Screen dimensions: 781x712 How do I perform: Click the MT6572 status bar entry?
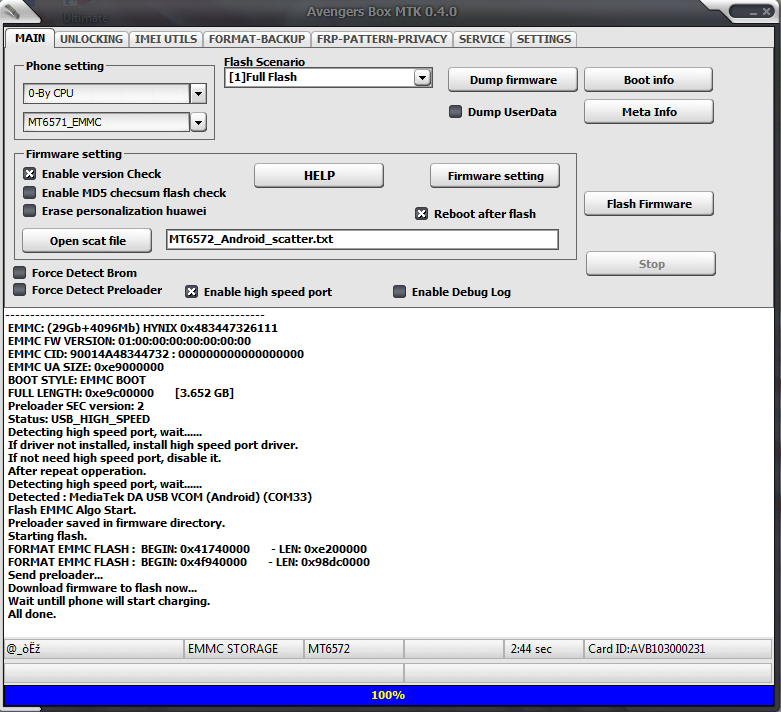click(353, 649)
